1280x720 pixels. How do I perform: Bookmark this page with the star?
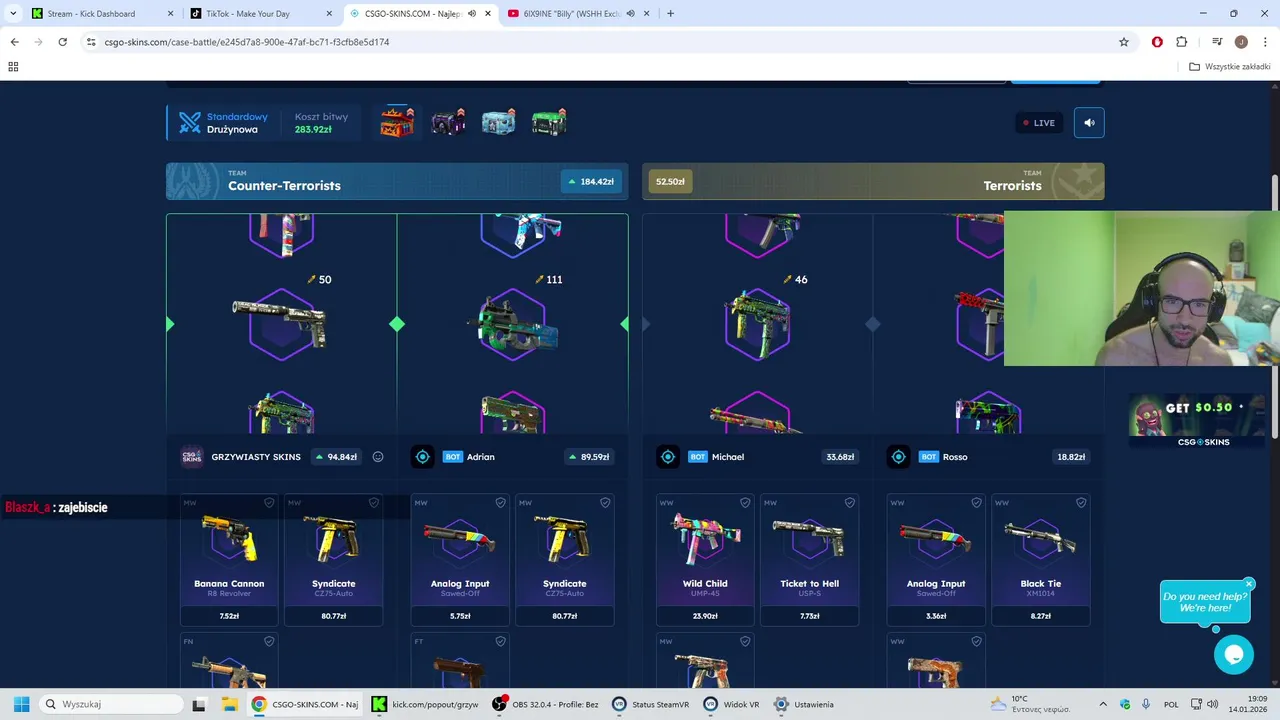[x=1124, y=42]
